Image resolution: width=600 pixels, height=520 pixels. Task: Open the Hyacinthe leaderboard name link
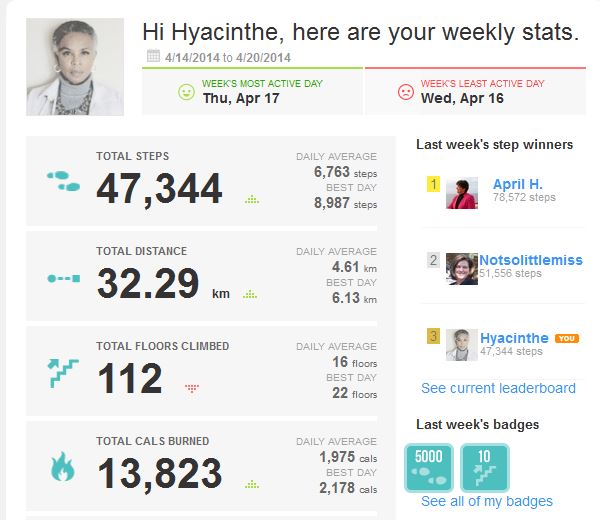514,338
